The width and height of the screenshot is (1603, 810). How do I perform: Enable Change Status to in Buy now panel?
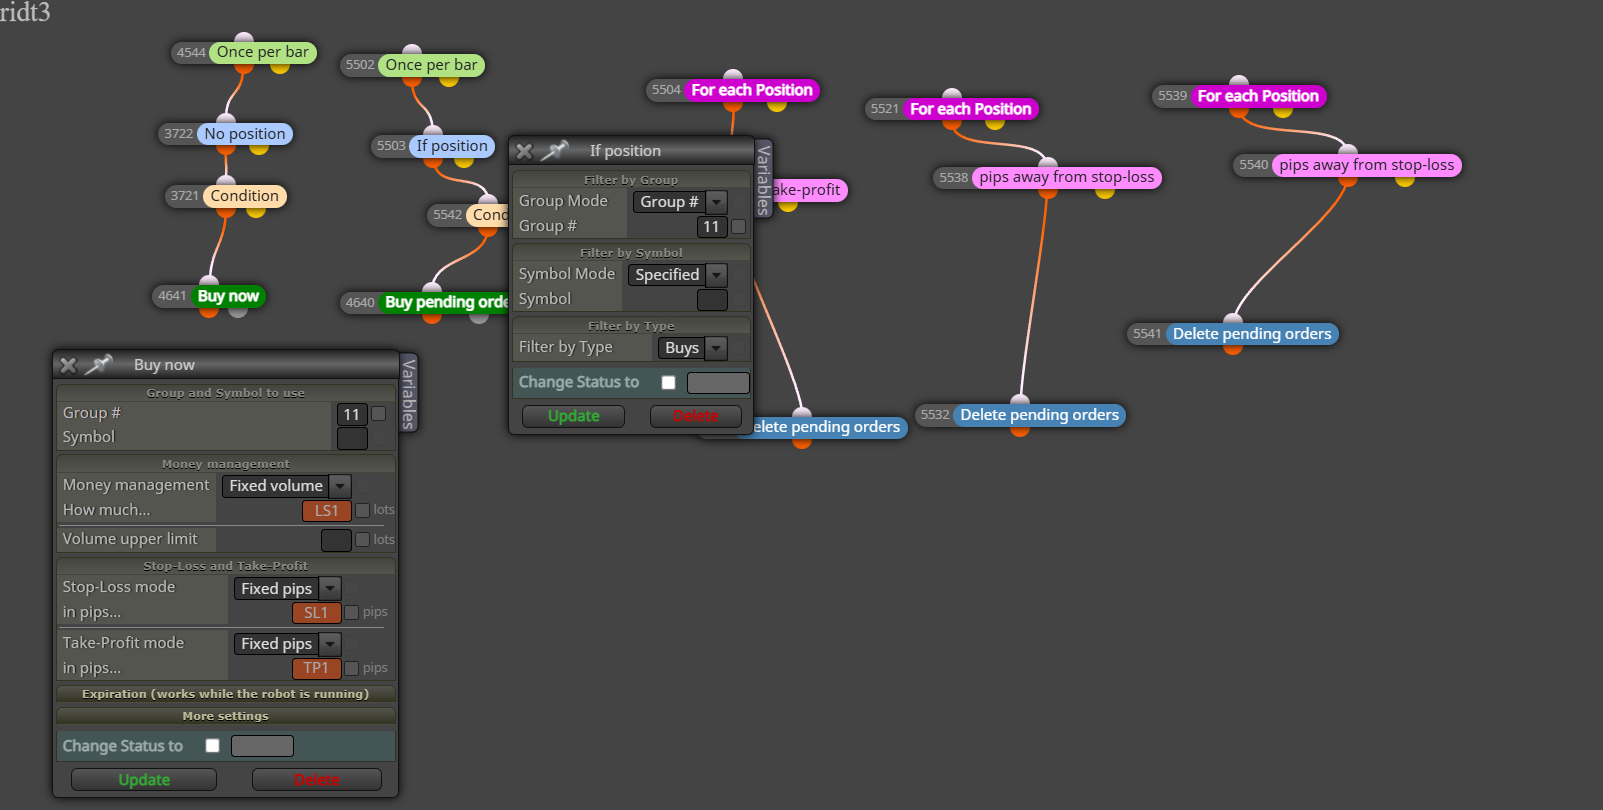click(x=212, y=746)
